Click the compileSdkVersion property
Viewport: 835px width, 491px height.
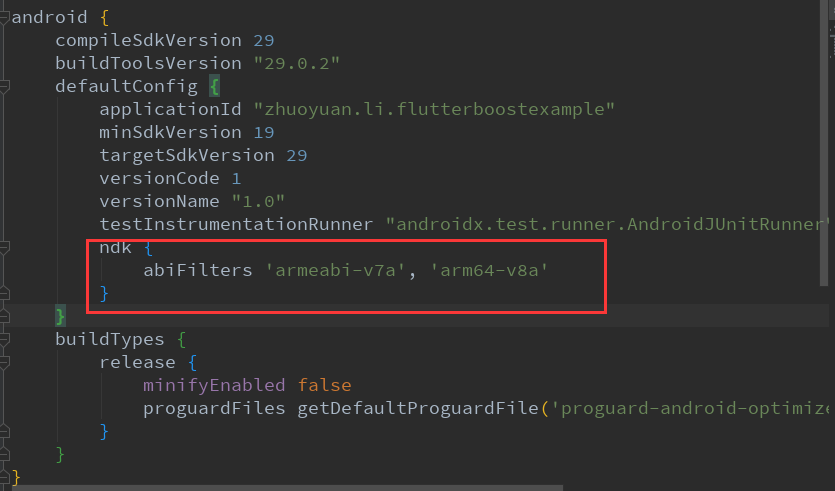[x=149, y=40]
